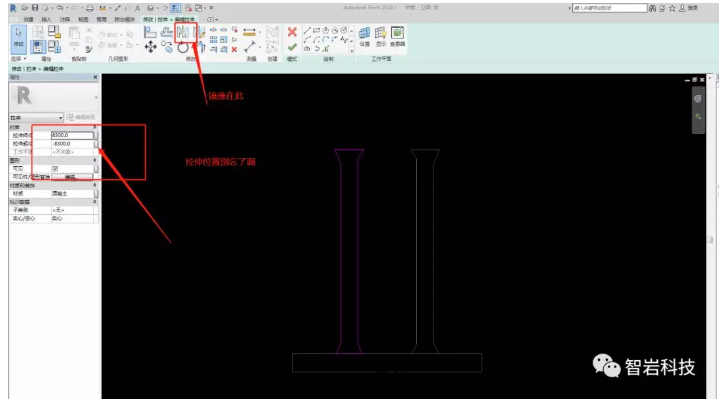Select the Align tool in Modify panel
Screen dimensions: 727x408
pos(150,32)
